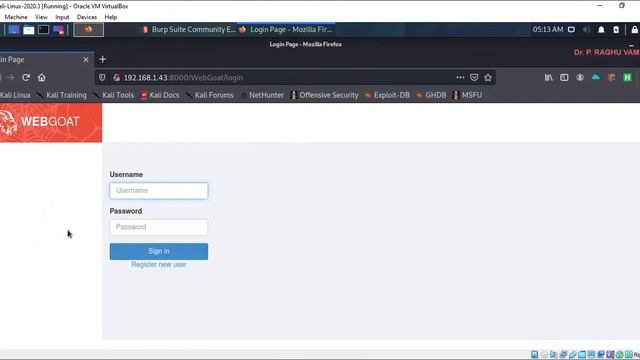This screenshot has height=360, width=640.
Task: Open the VirtualBox Machine menu
Action: [x=16, y=17]
